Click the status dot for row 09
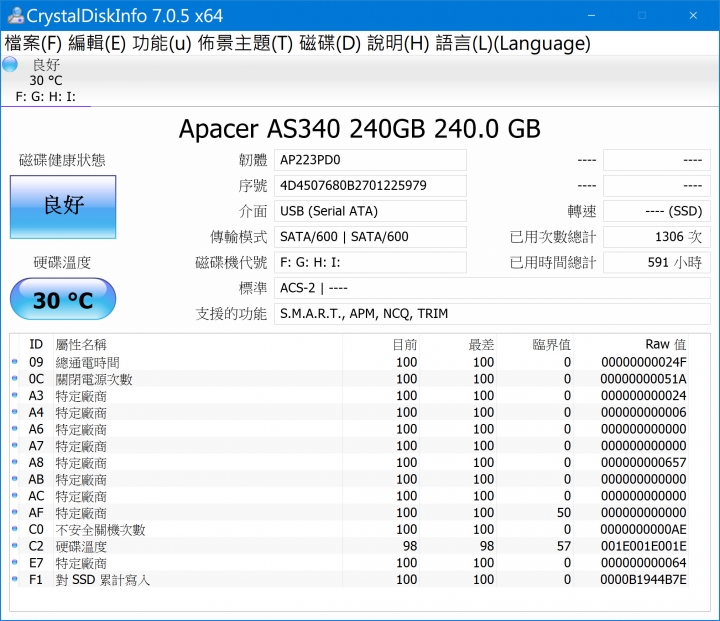720x621 pixels. (15, 362)
